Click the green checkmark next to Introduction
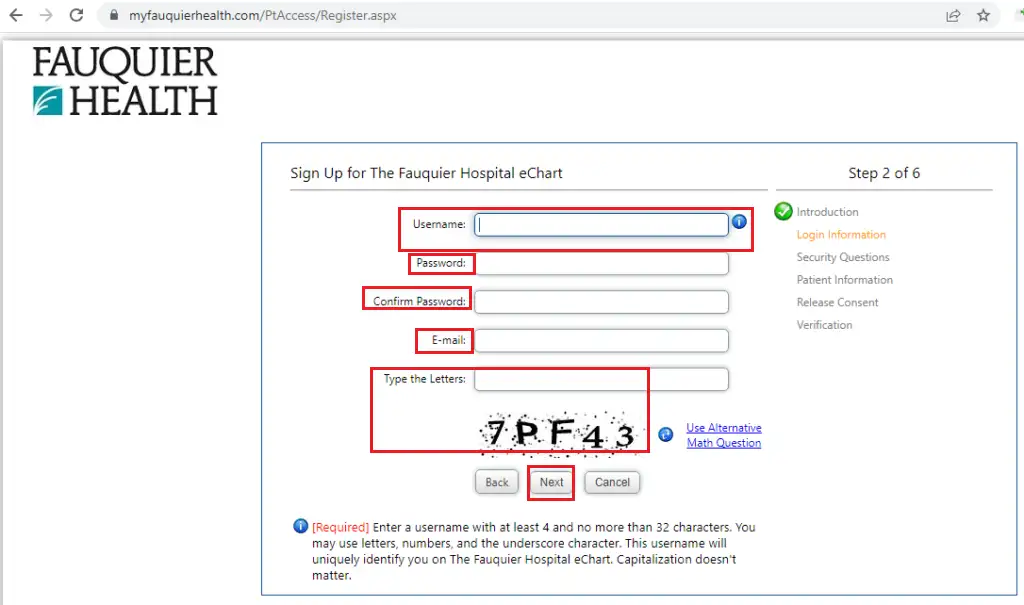Image resolution: width=1024 pixels, height=605 pixels. coord(783,211)
